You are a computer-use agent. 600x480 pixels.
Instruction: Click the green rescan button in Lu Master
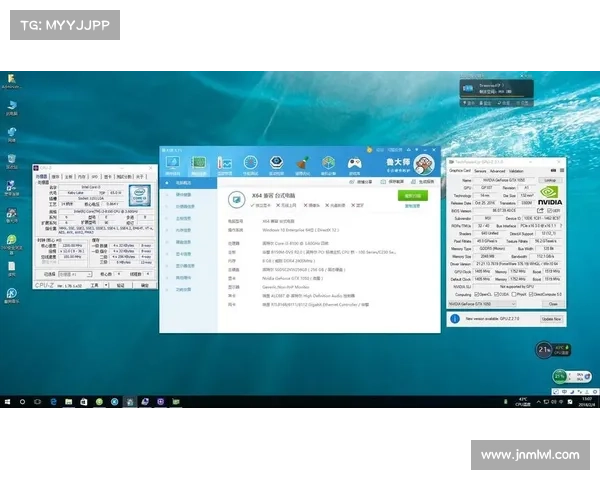(411, 196)
